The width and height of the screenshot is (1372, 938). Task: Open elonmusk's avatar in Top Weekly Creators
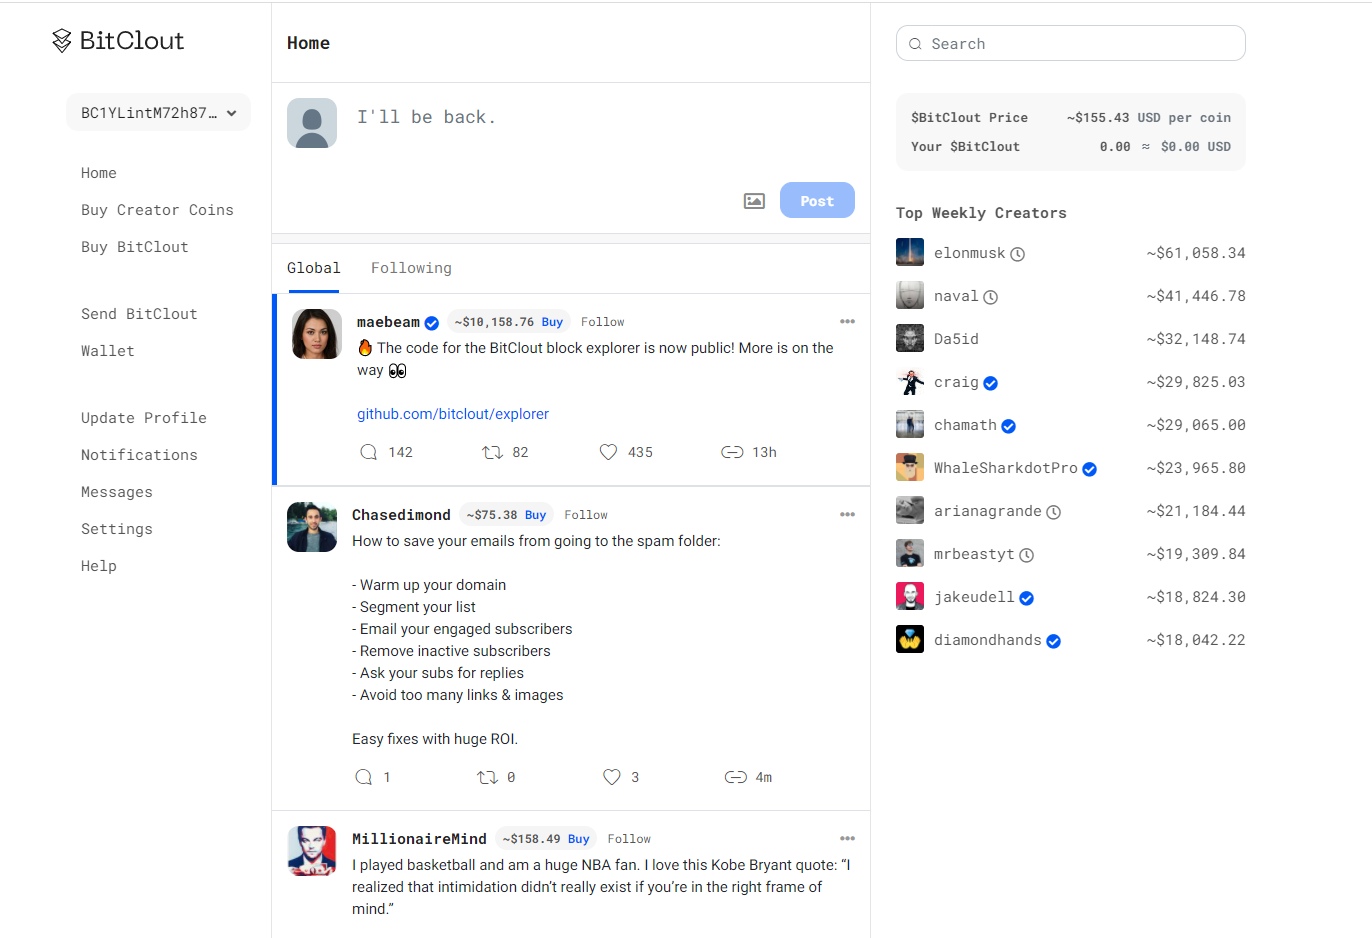point(910,252)
